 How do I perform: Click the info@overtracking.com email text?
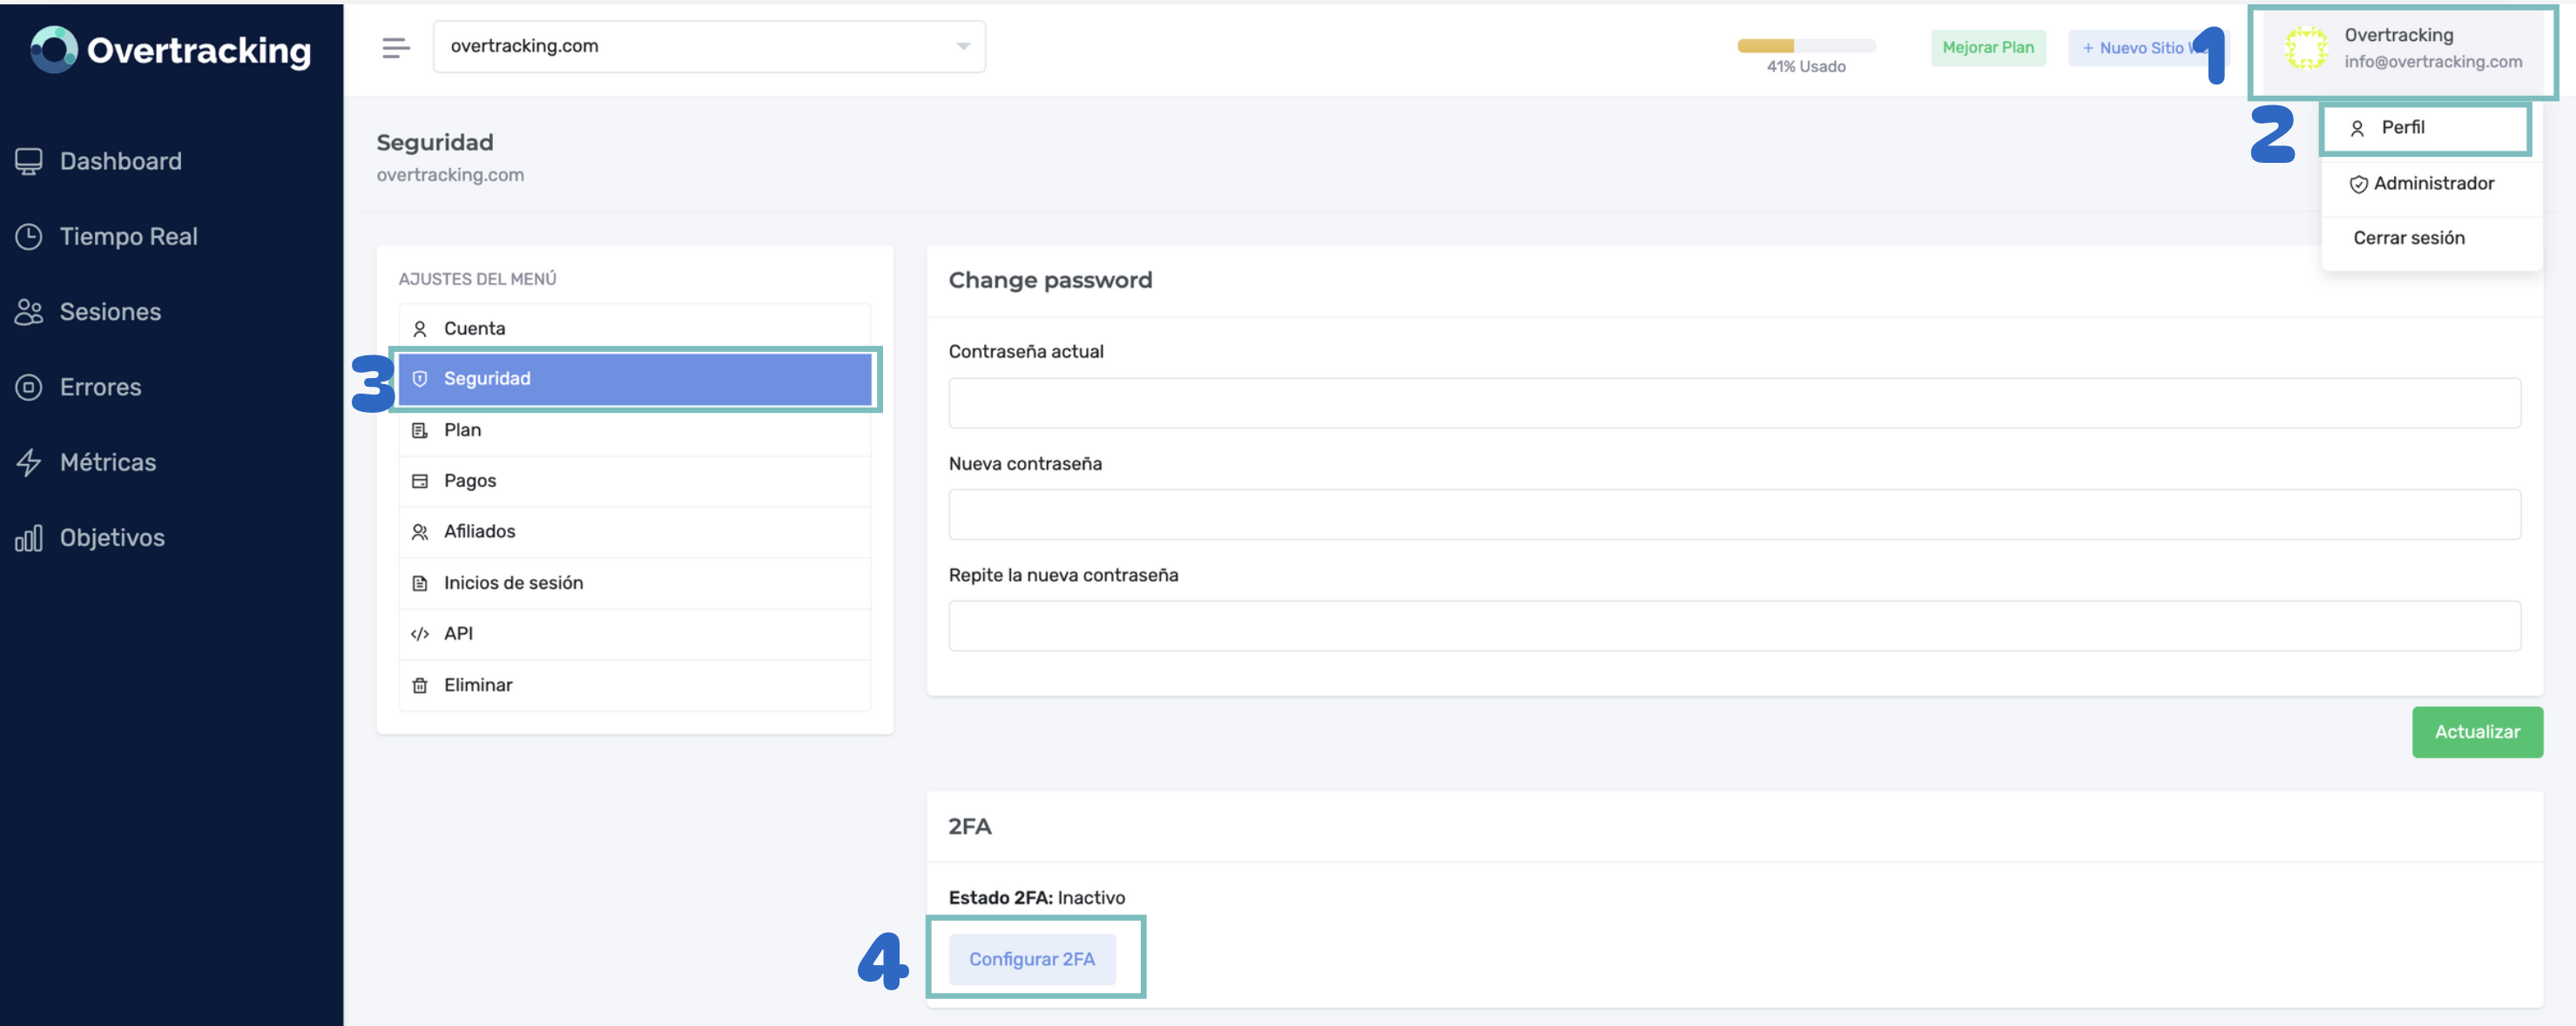[2432, 62]
